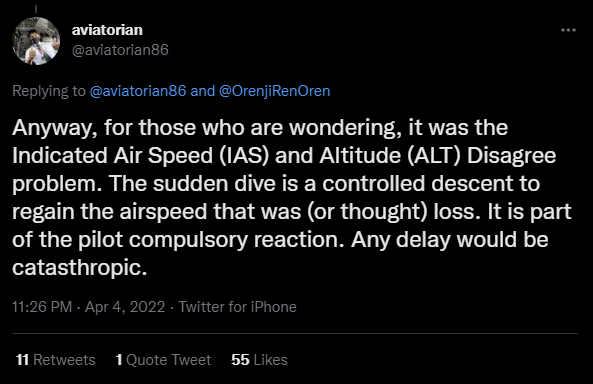593x384 pixels.
Task: Open @aviatorian86 mention in Replying to line
Action: [138, 91]
